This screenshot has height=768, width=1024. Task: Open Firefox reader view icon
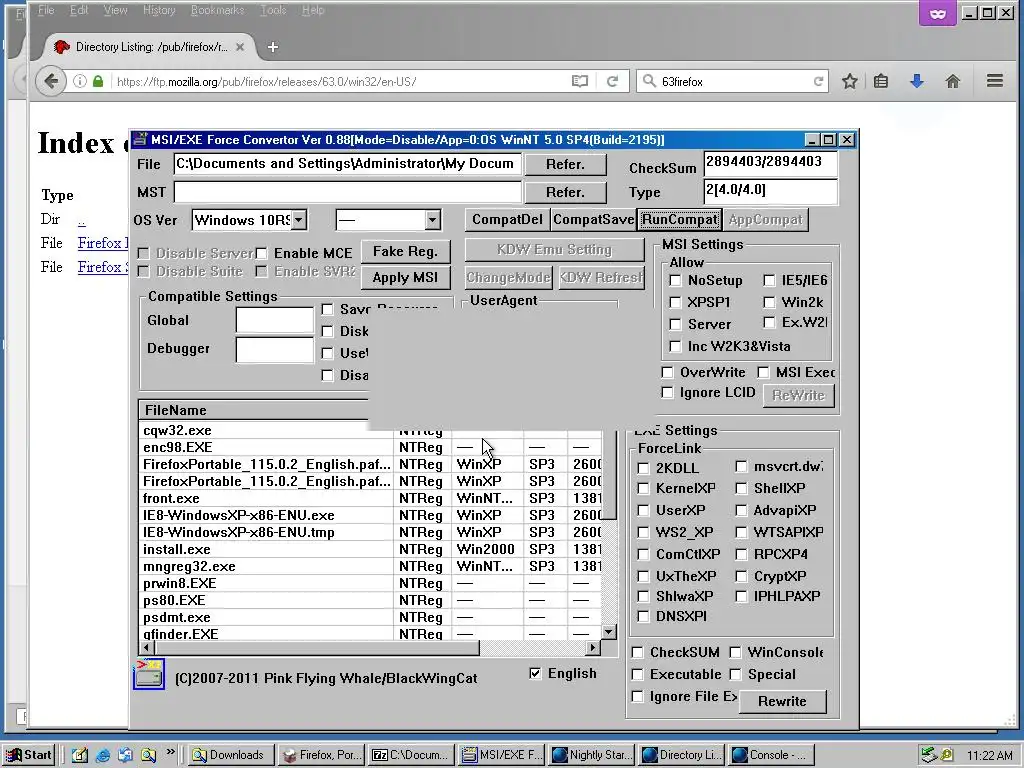[579, 81]
